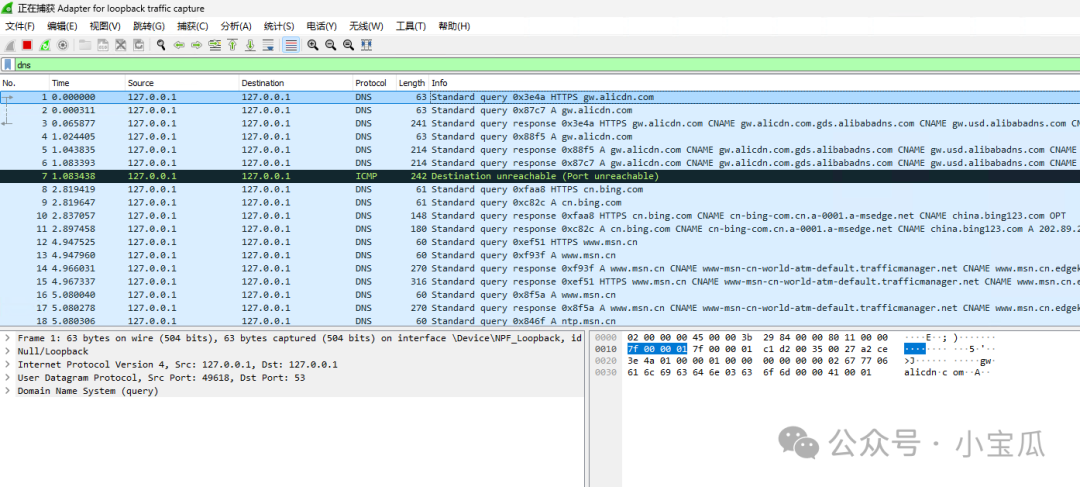Screen dimensions: 1080x487
Task: Toggle packet list colorization button
Action: 290,45
